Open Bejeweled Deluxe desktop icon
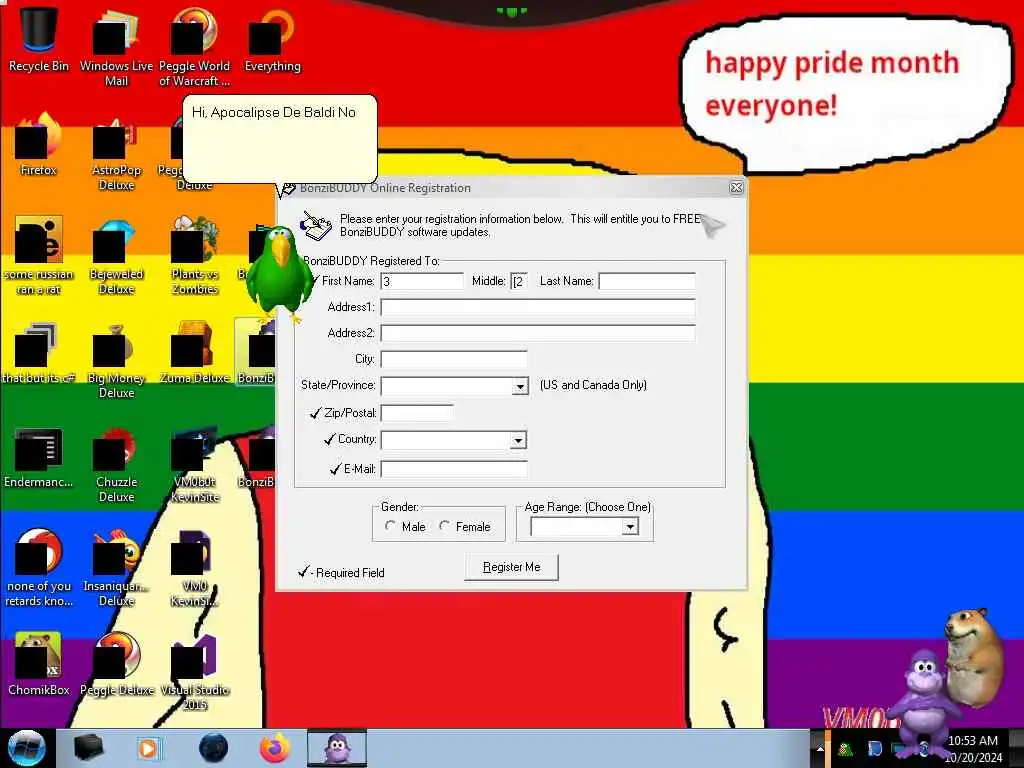The width and height of the screenshot is (1024, 768). [116, 255]
